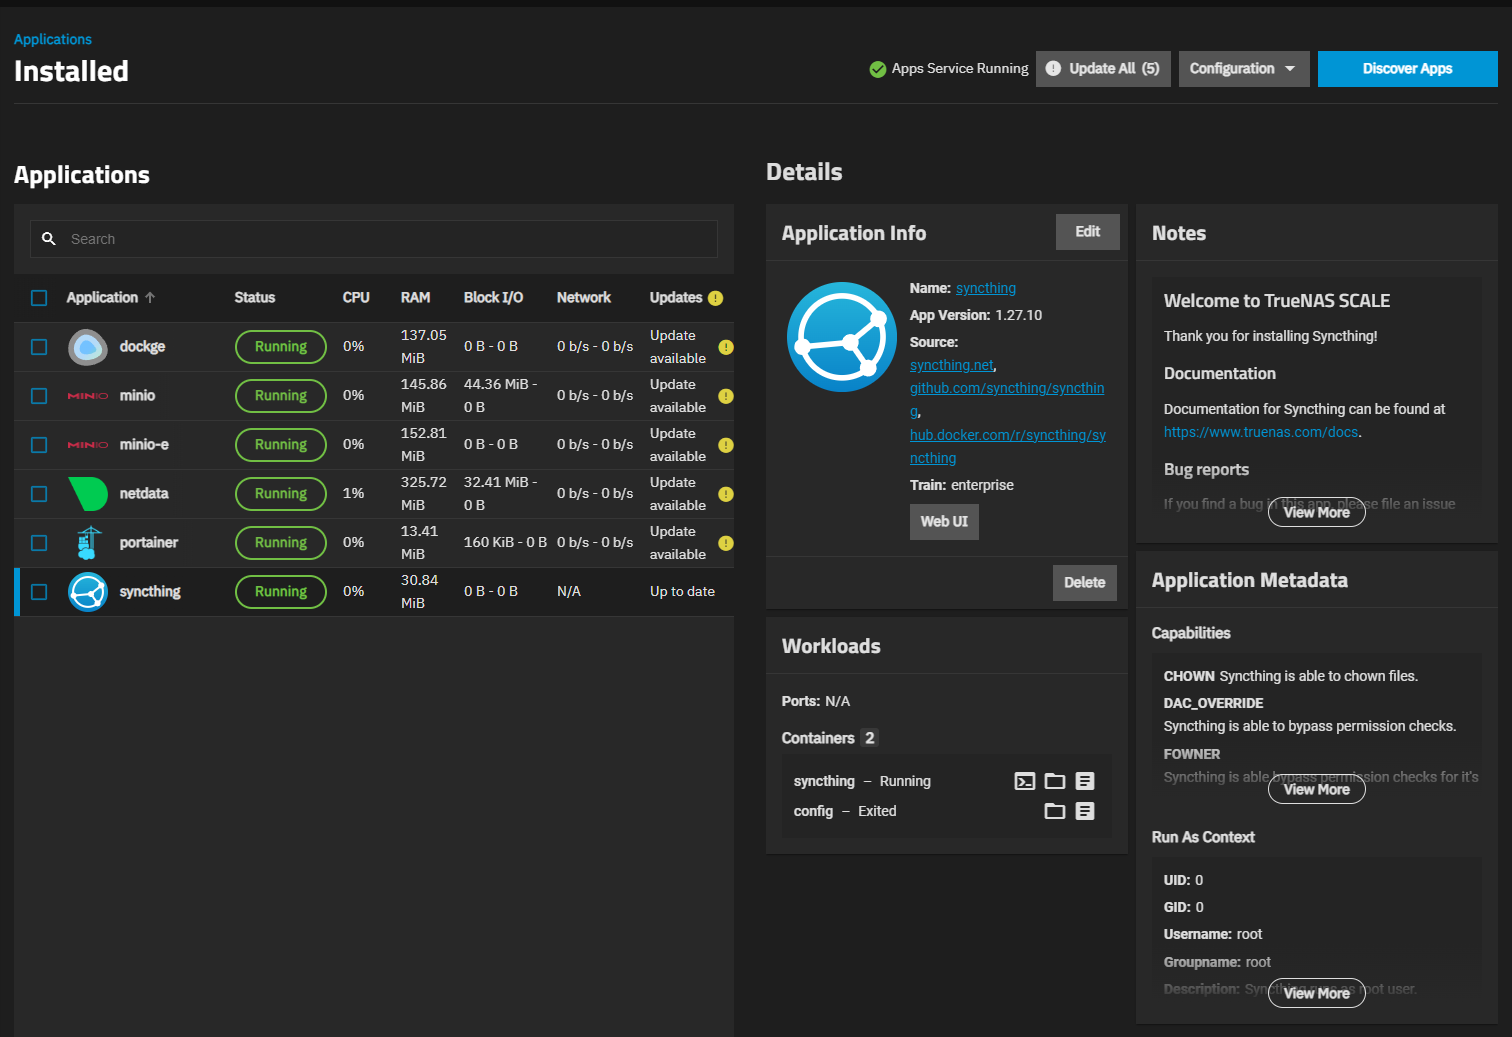
Task: Go to Applications breadcrumb link
Action: coord(53,39)
